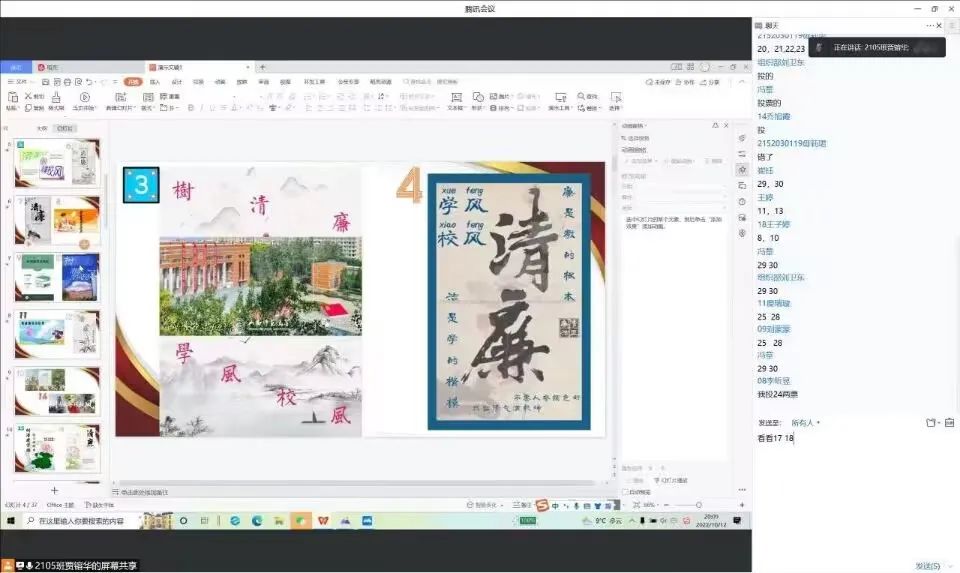Screen dimensions: 960x573
Task: Select the first slide thumbnail in panel
Action: (x=56, y=163)
